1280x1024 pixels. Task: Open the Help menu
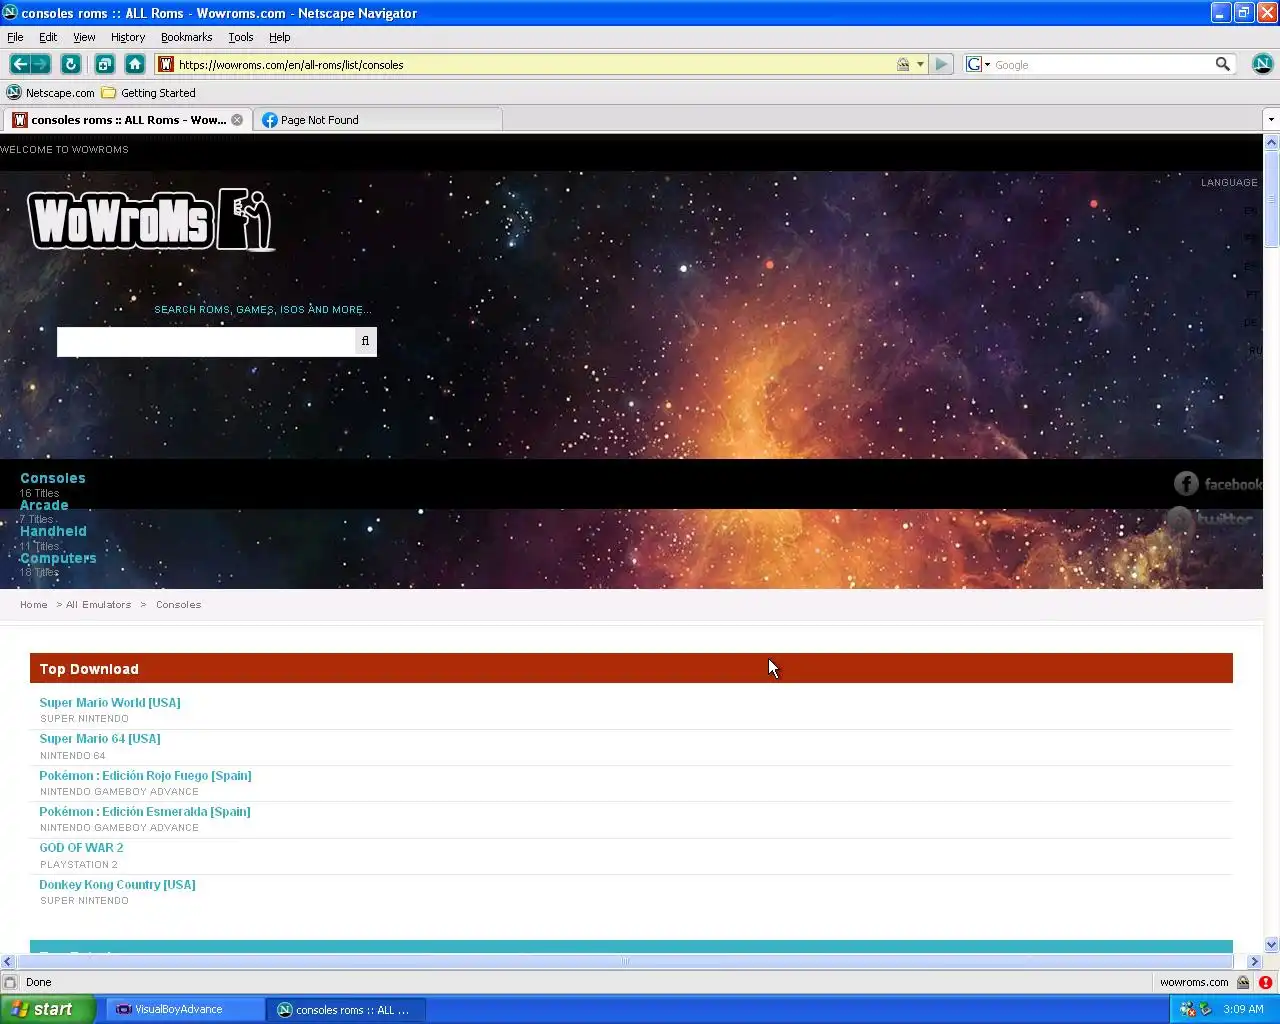coord(279,37)
